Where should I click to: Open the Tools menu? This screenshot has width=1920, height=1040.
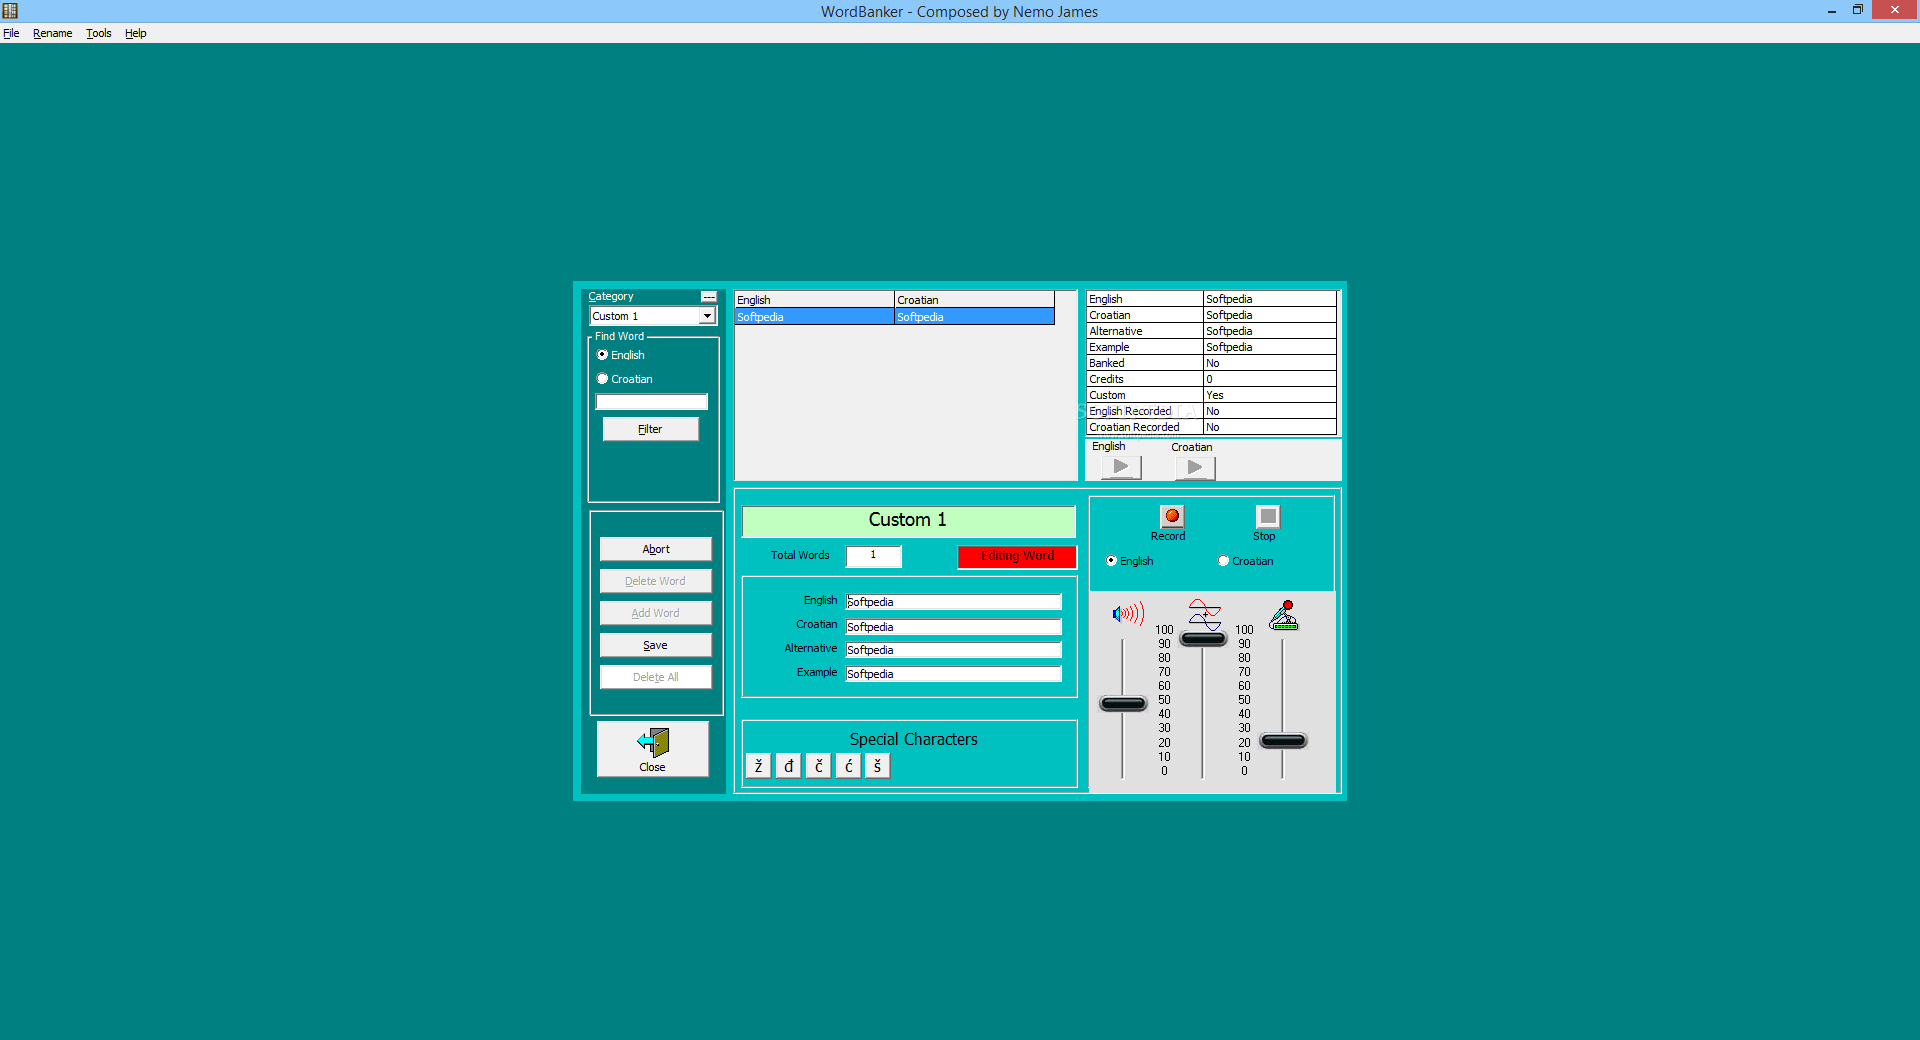click(98, 33)
